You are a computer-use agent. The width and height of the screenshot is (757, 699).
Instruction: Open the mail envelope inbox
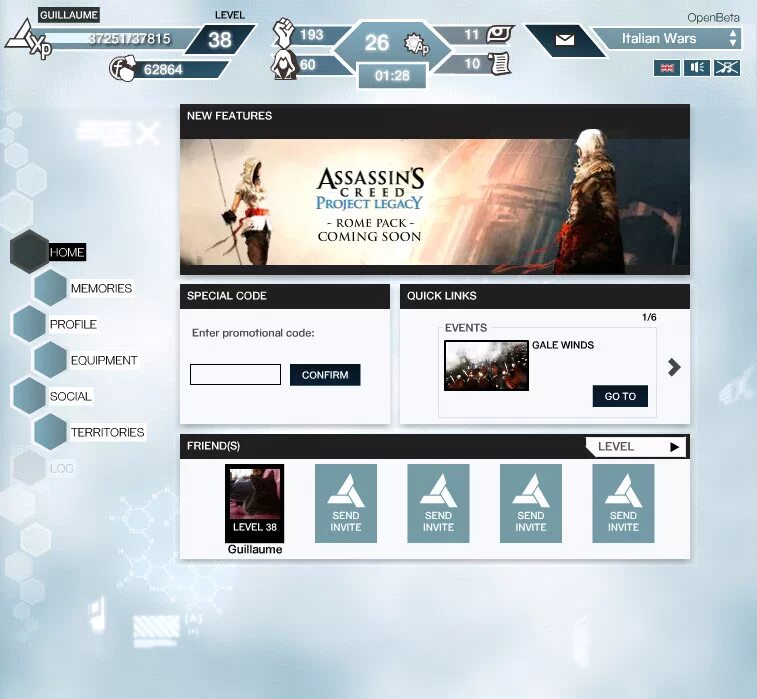[564, 40]
